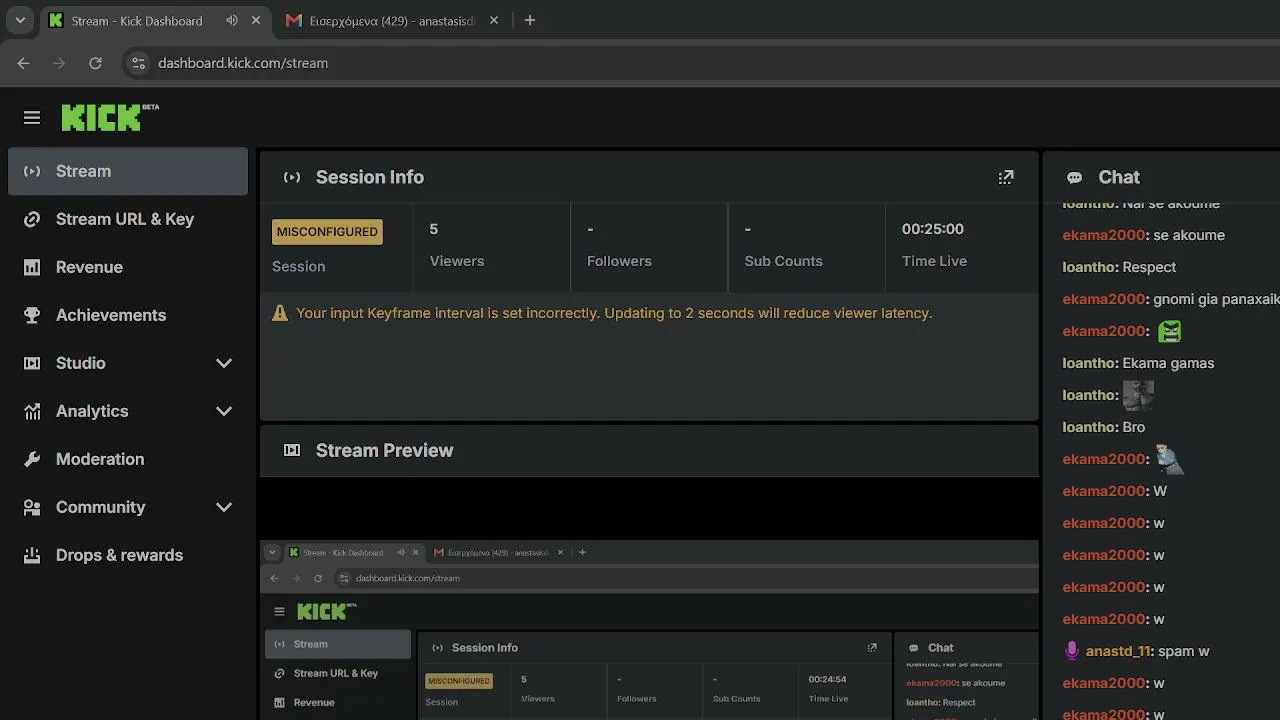
Task: Click username in "Respect" chat message
Action: pyautogui.click(x=1090, y=267)
